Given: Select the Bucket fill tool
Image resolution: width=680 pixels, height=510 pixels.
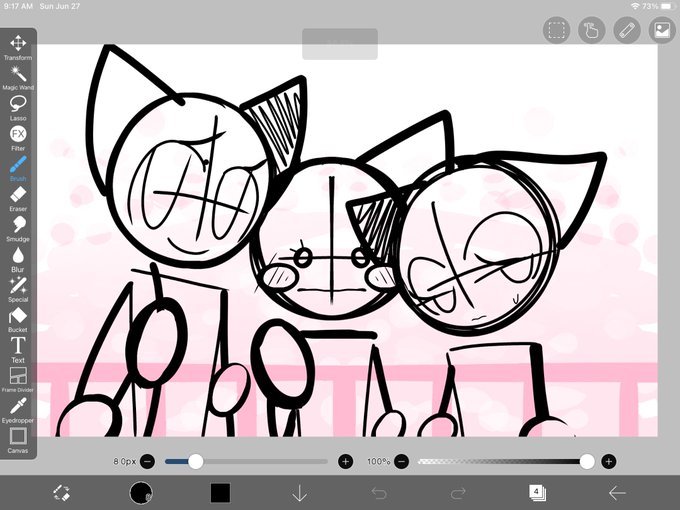Looking at the screenshot, I should point(18,320).
